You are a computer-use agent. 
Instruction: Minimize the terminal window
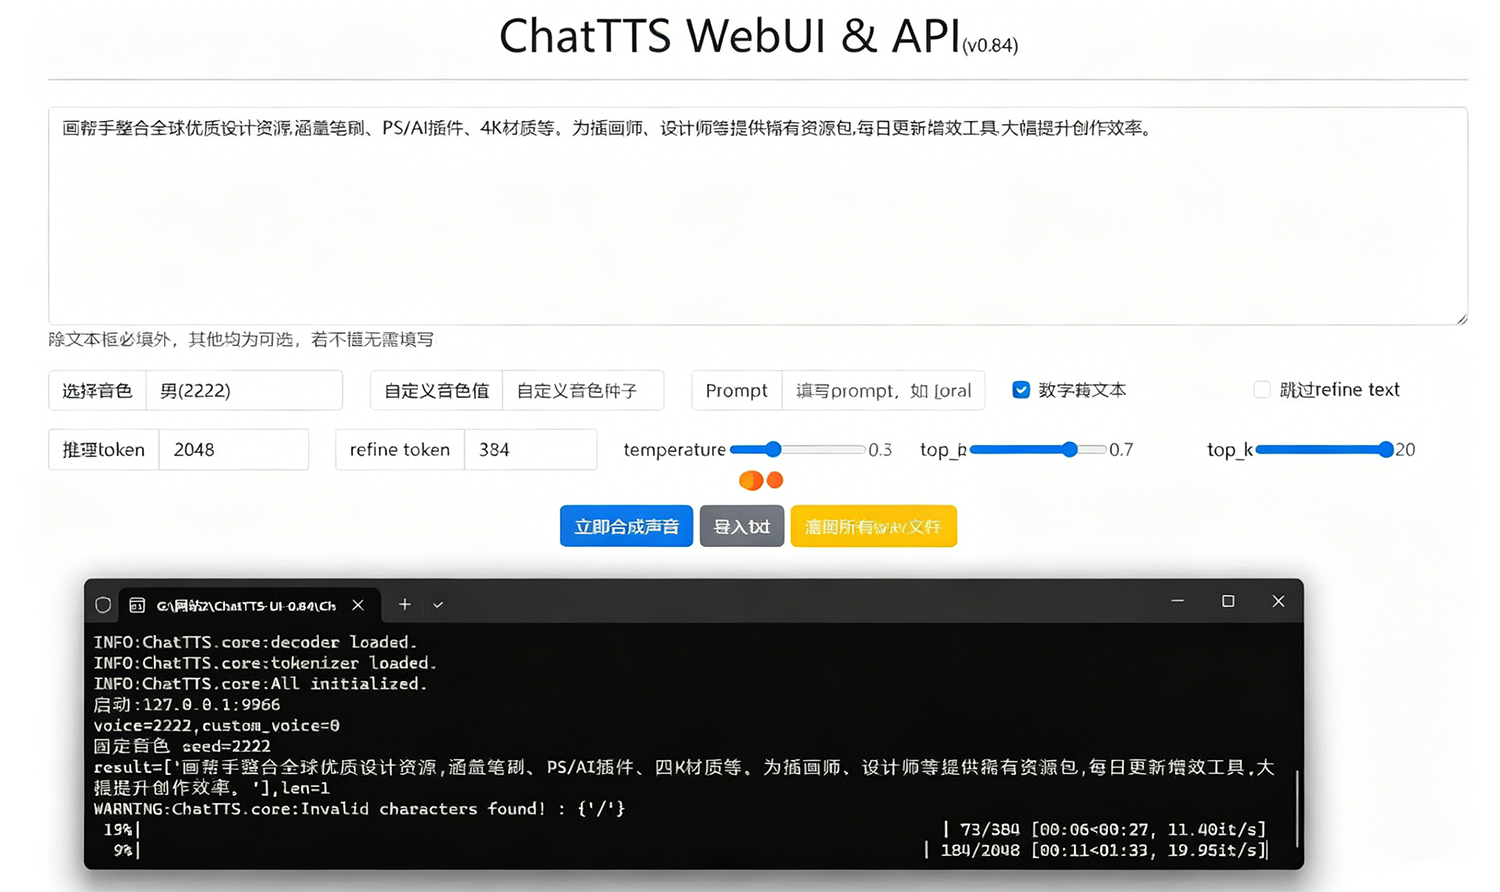point(1178,601)
